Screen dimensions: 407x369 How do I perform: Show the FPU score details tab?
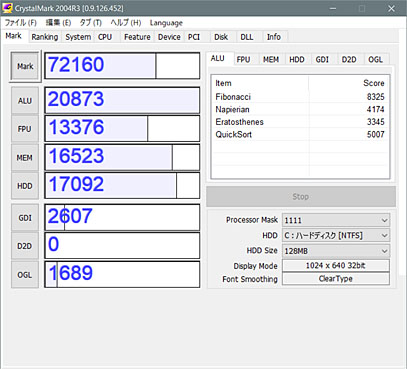[x=243, y=59]
